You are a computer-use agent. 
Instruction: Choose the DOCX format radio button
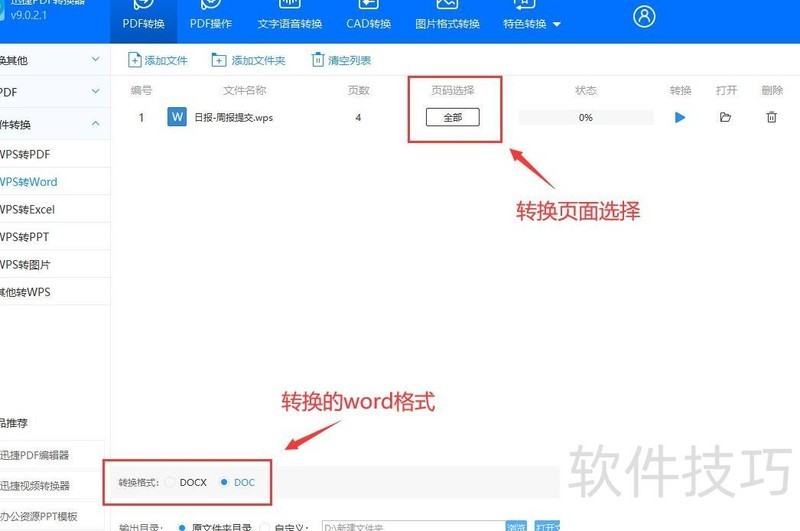170,482
